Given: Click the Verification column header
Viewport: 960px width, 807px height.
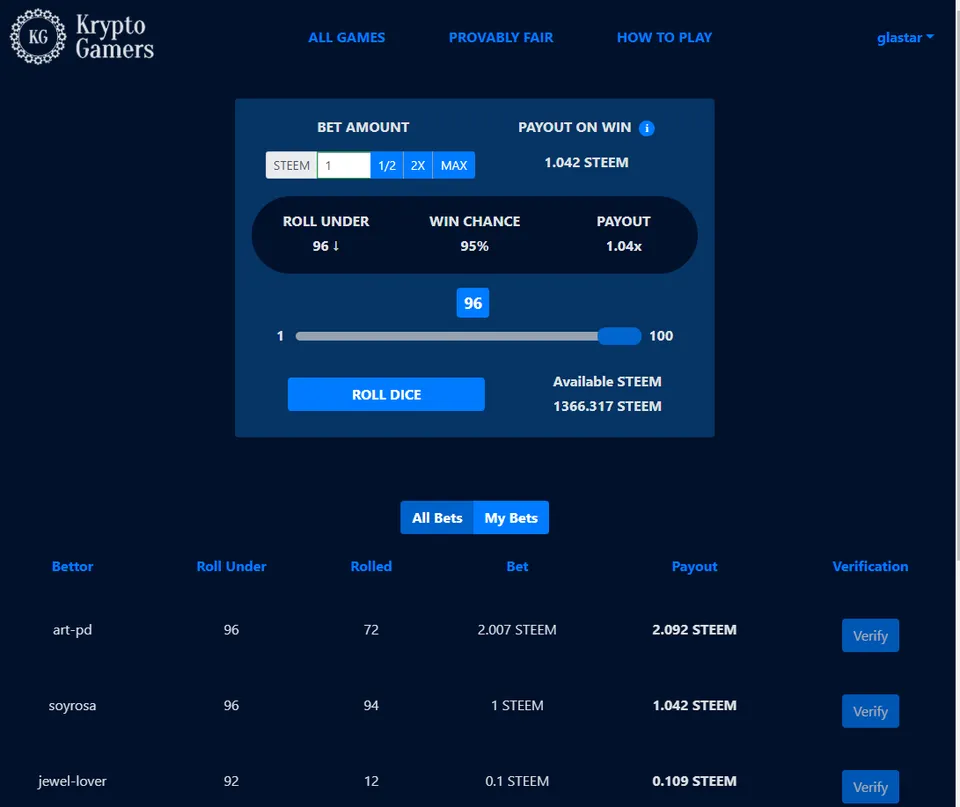Looking at the screenshot, I should pos(870,566).
